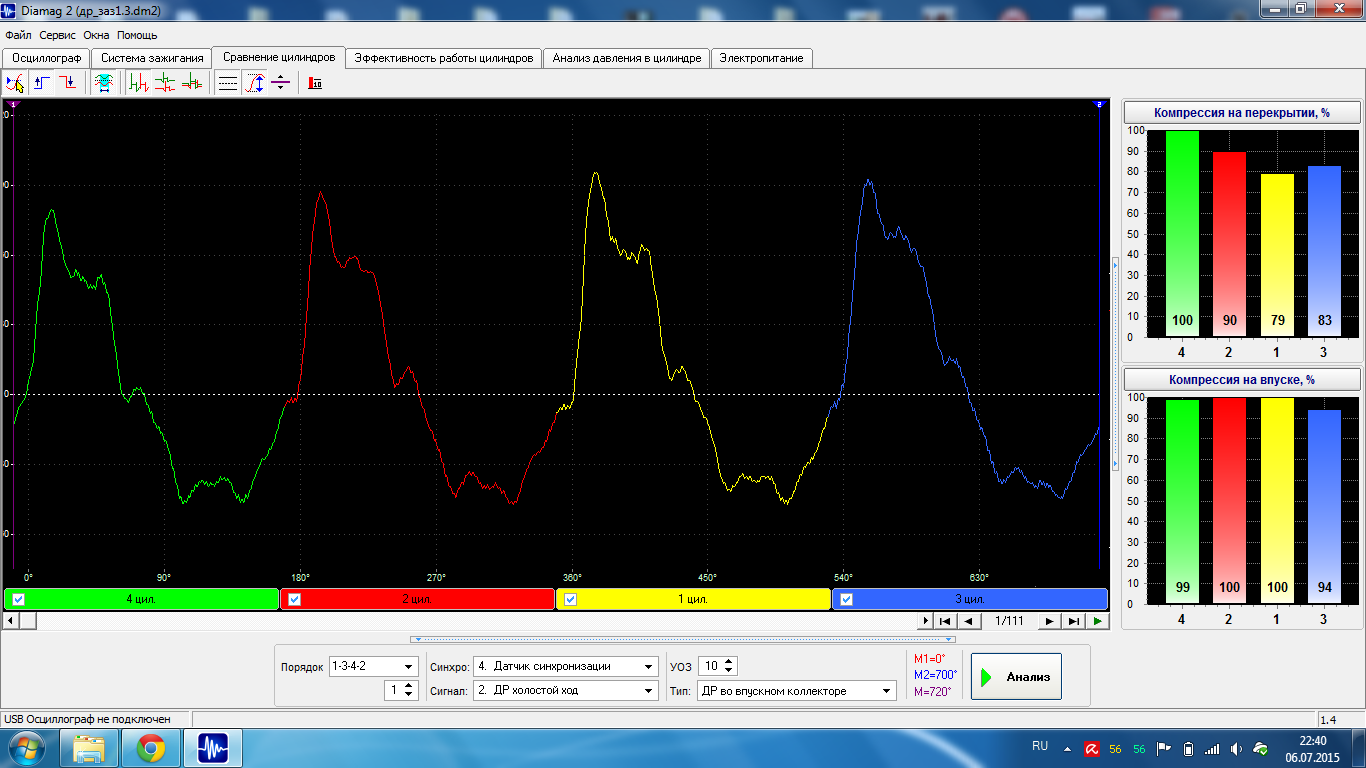1366x768 pixels.
Task: Switch to the Система зажигания tab
Action: click(151, 58)
